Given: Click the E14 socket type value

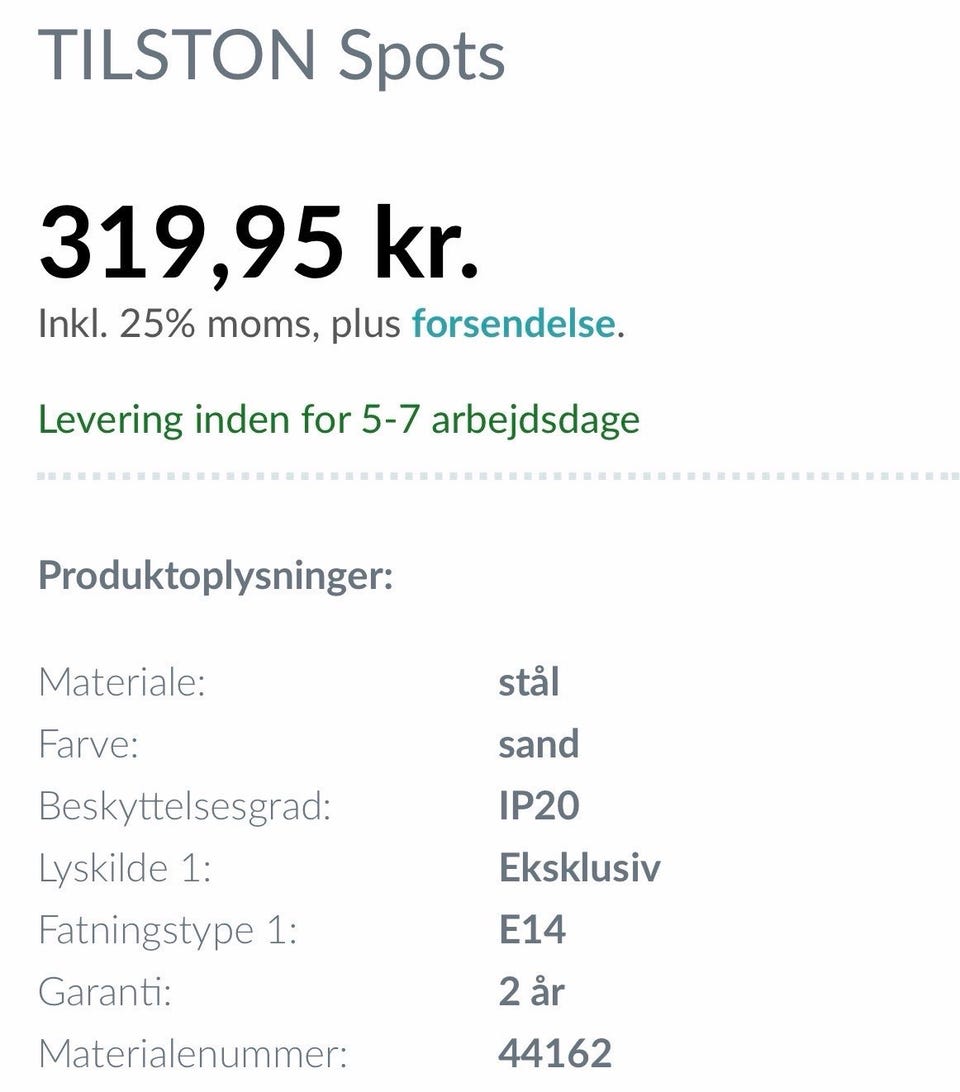Looking at the screenshot, I should click(x=532, y=930).
